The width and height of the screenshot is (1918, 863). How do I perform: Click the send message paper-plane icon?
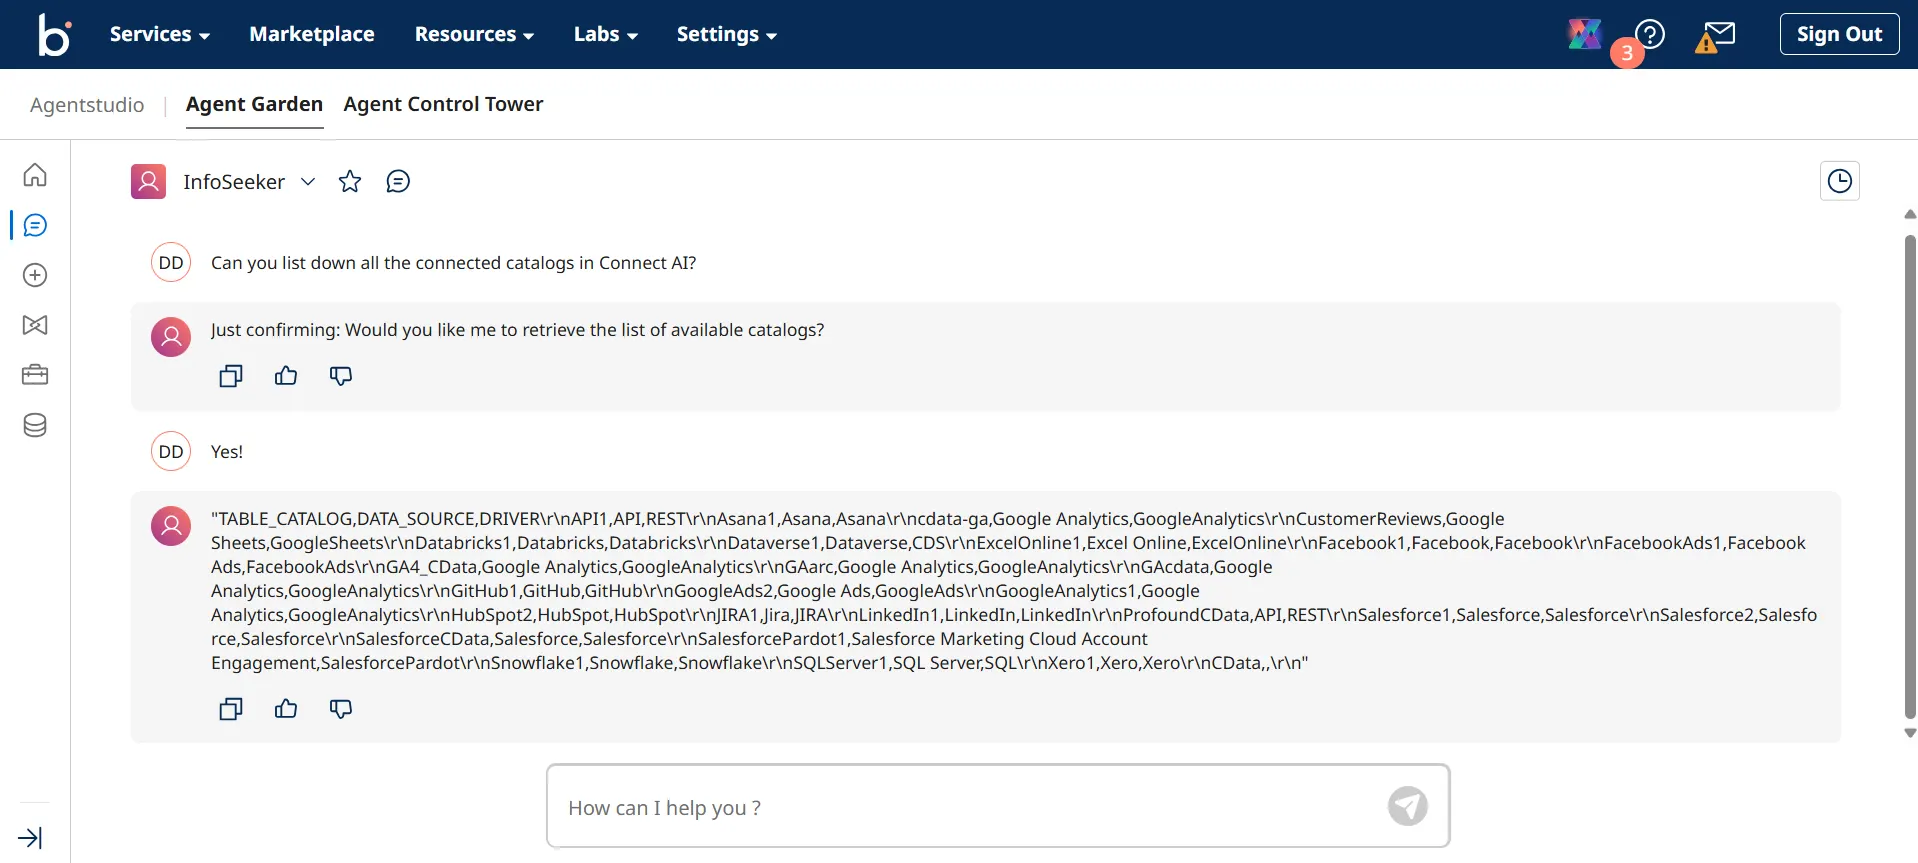(1407, 806)
